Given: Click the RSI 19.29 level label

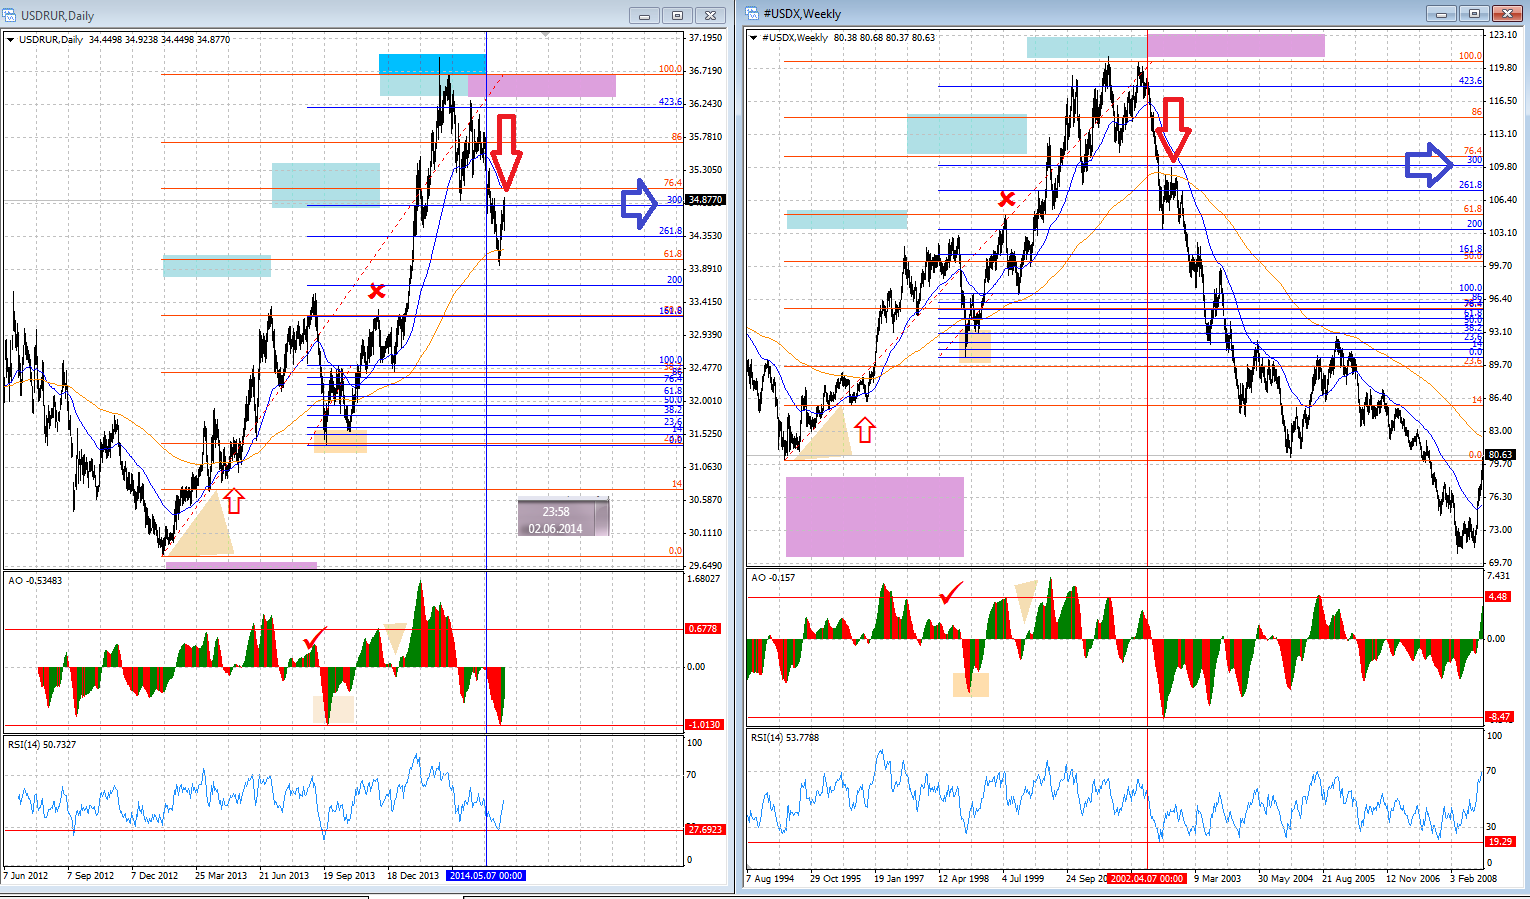Looking at the screenshot, I should (1500, 842).
